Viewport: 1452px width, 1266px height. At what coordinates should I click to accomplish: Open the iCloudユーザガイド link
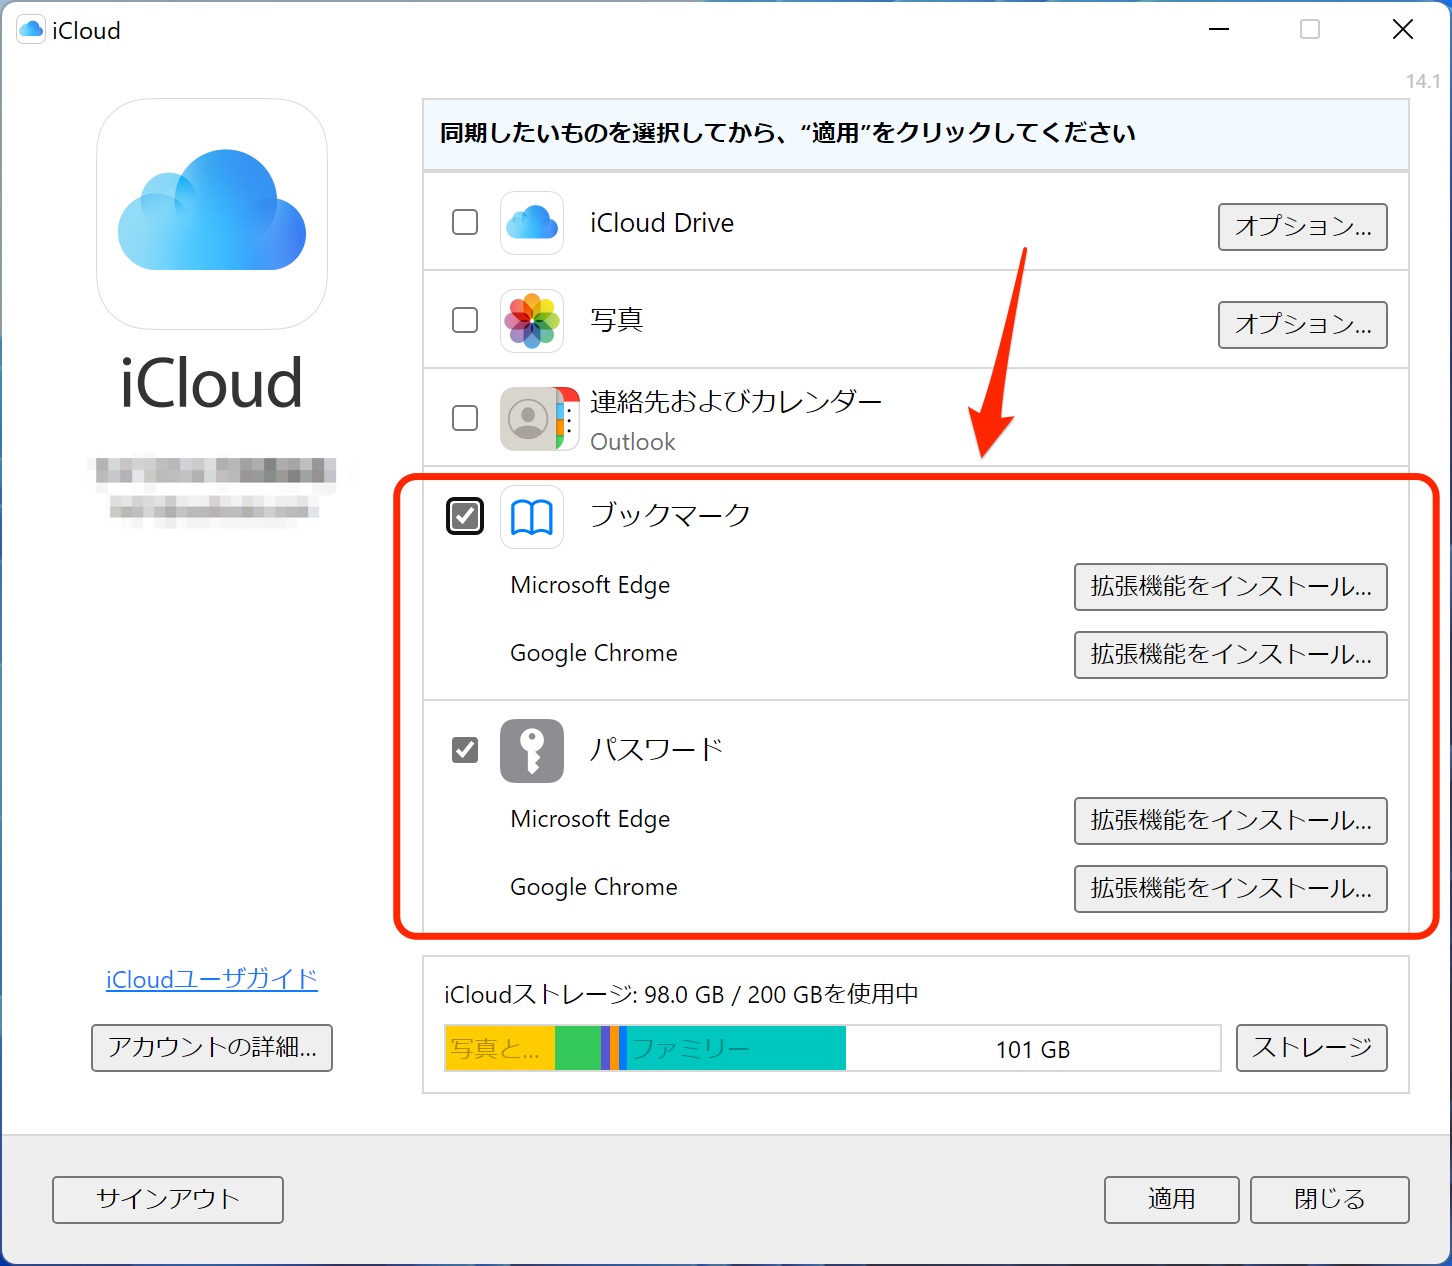point(212,979)
